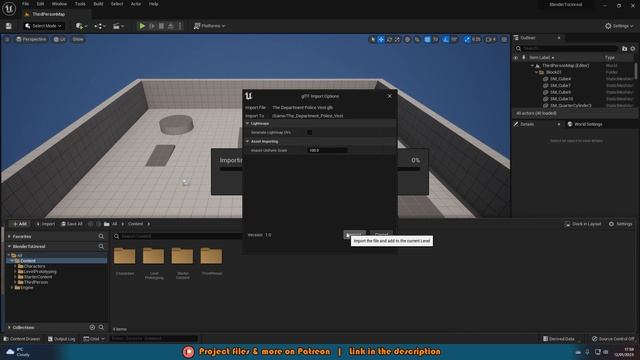640x360 pixels.
Task: Open the Blueprints toolbar dropdown
Action: 100,26
